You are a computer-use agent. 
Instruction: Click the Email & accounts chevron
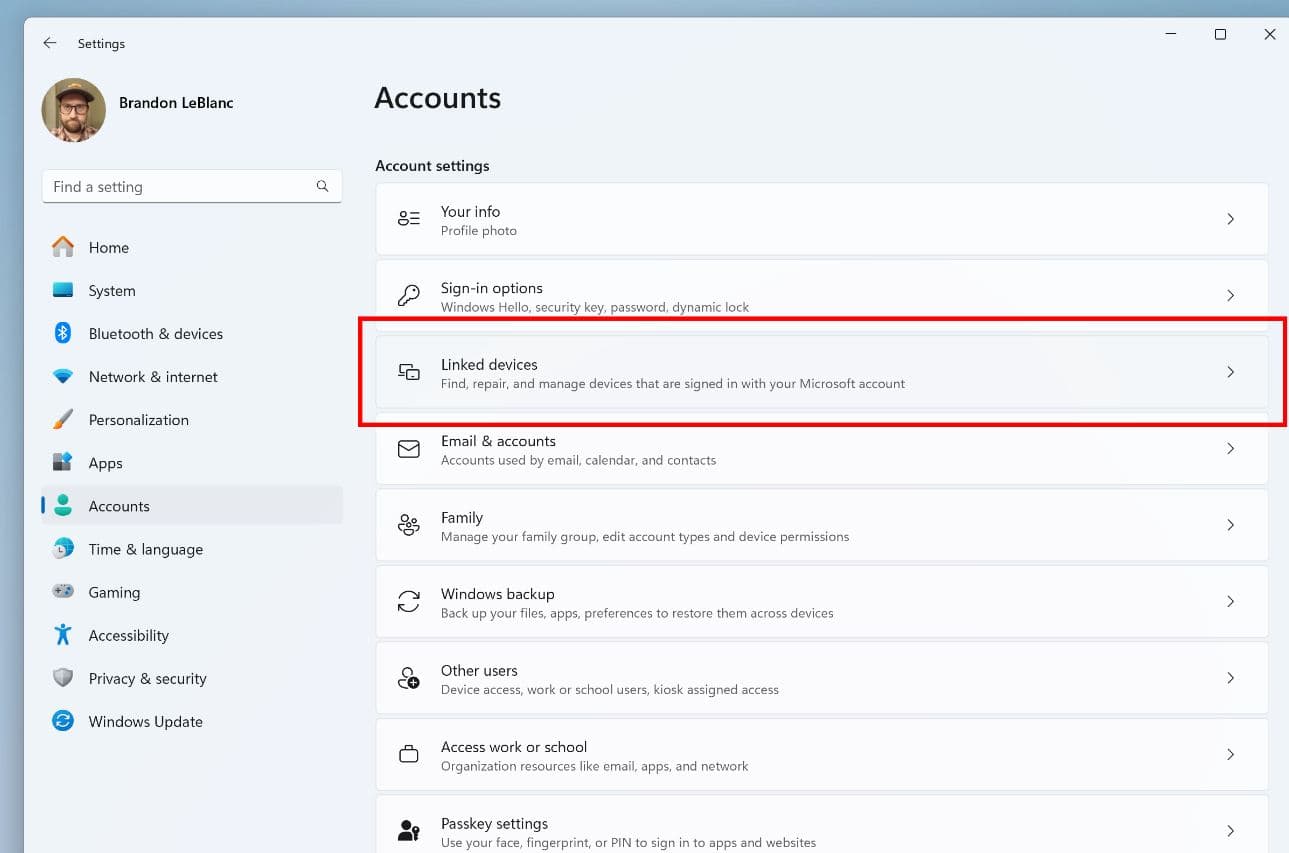point(1231,449)
